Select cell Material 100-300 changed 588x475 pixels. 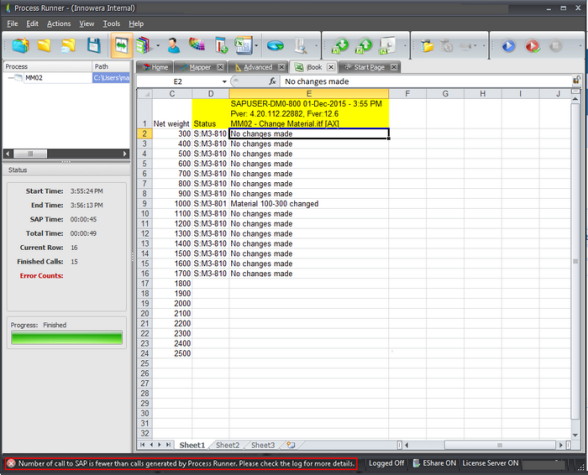pos(309,204)
